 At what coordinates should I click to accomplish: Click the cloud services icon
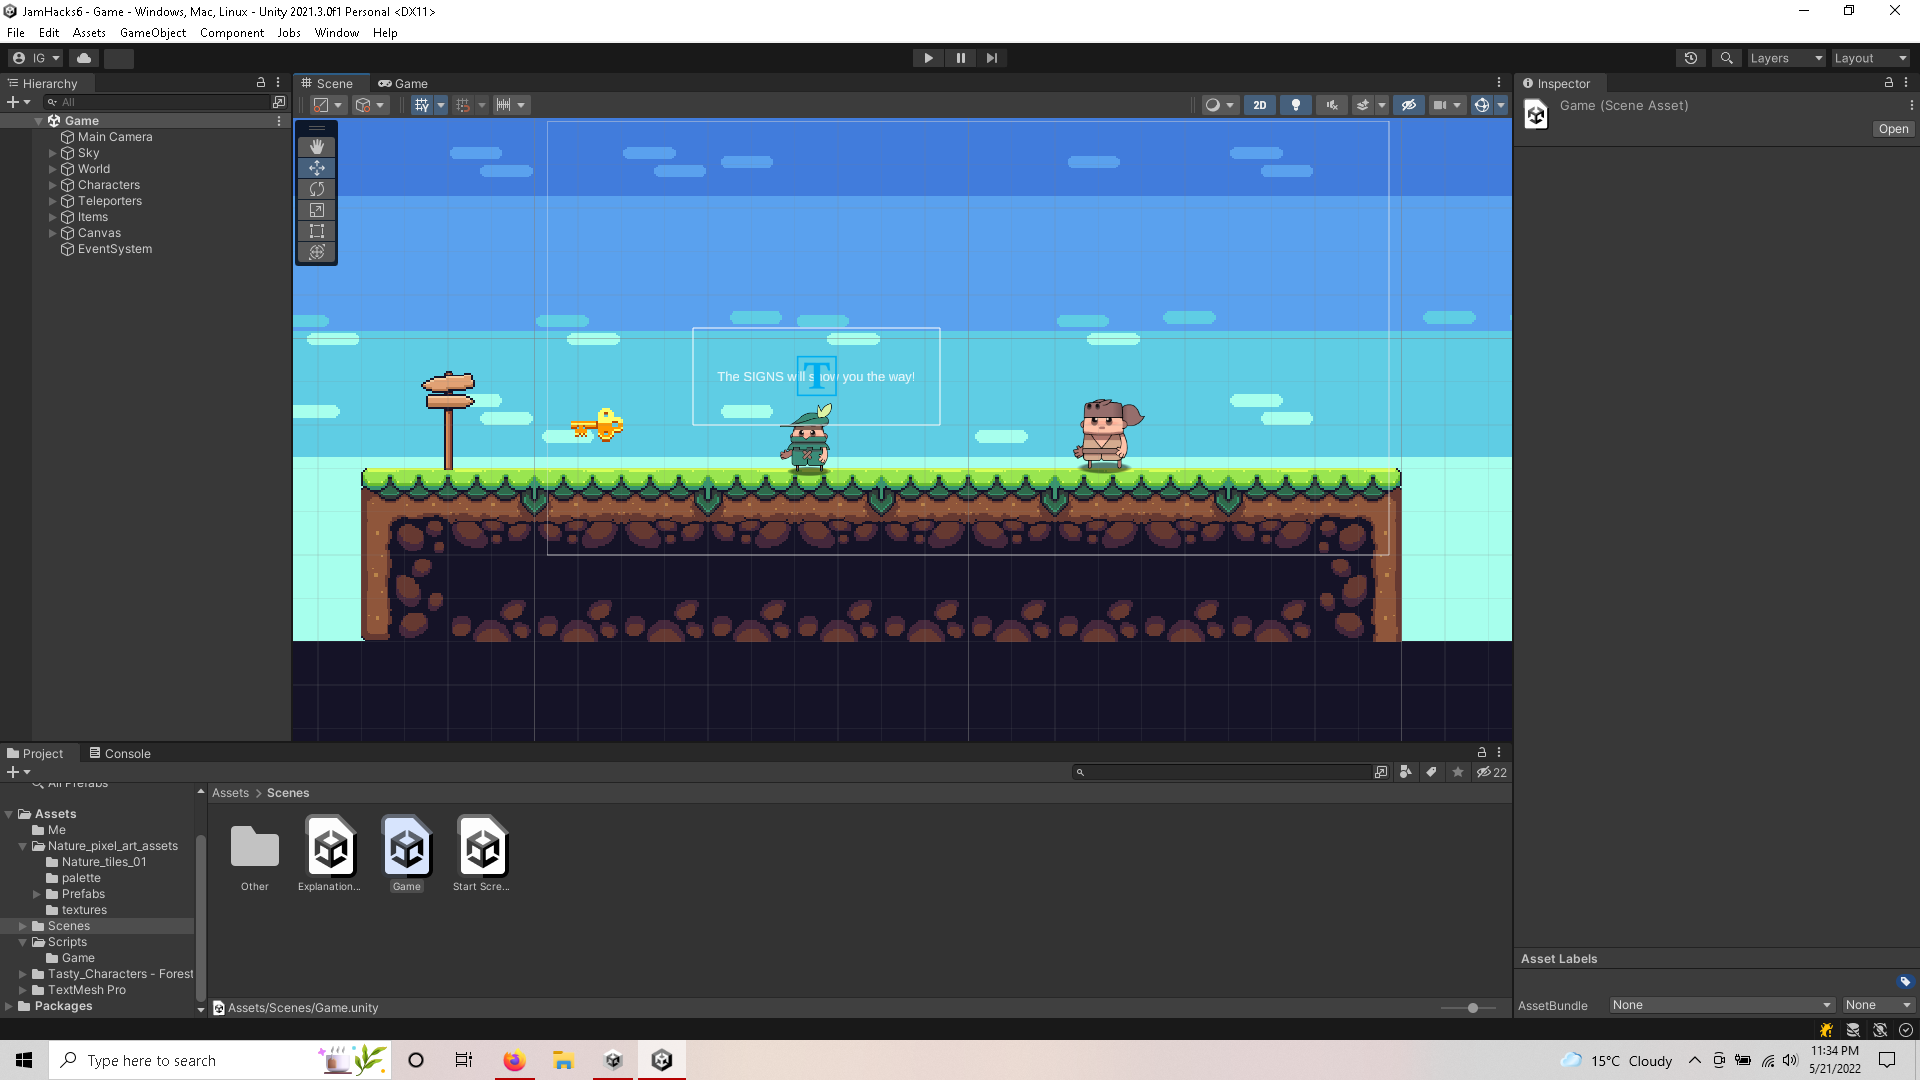84,58
